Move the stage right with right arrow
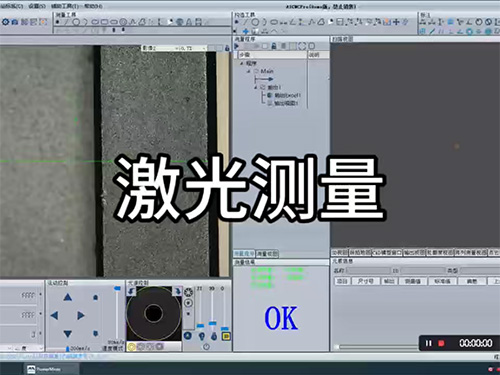Image resolution: width=500 pixels, height=375 pixels. point(81,315)
